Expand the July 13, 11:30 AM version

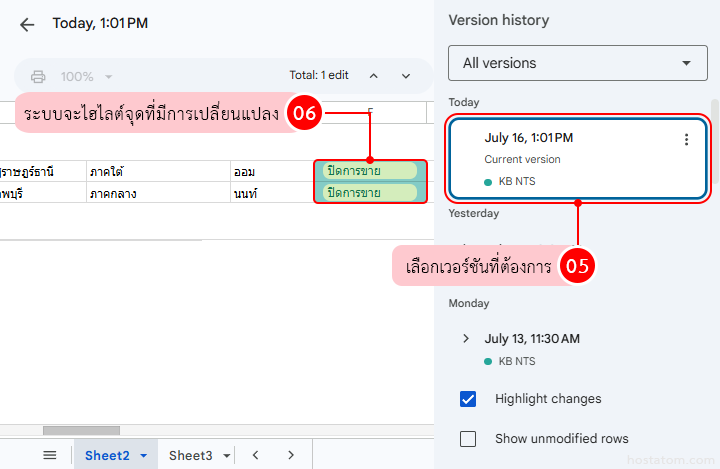[x=466, y=339]
